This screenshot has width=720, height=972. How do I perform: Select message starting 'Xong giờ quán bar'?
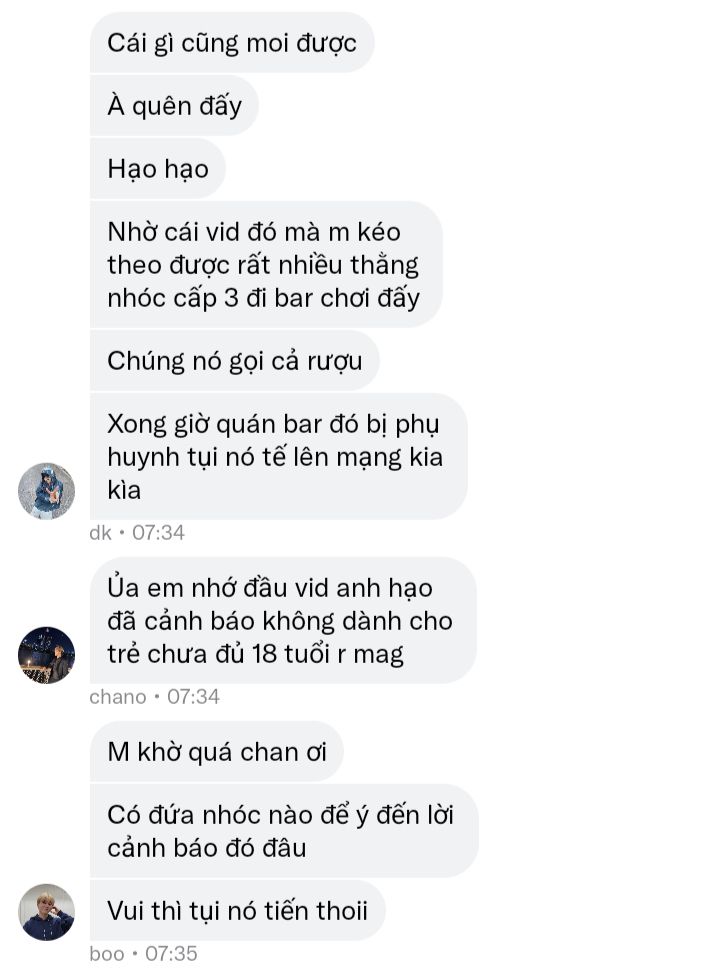278,456
